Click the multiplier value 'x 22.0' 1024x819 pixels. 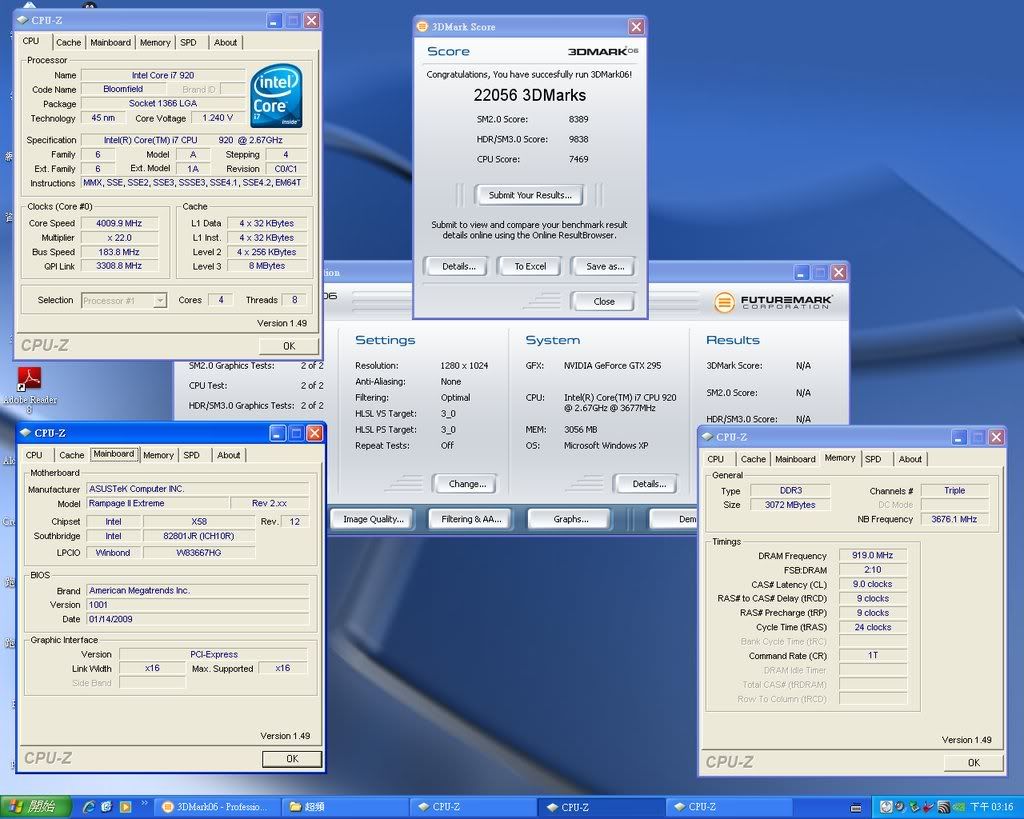(x=119, y=238)
